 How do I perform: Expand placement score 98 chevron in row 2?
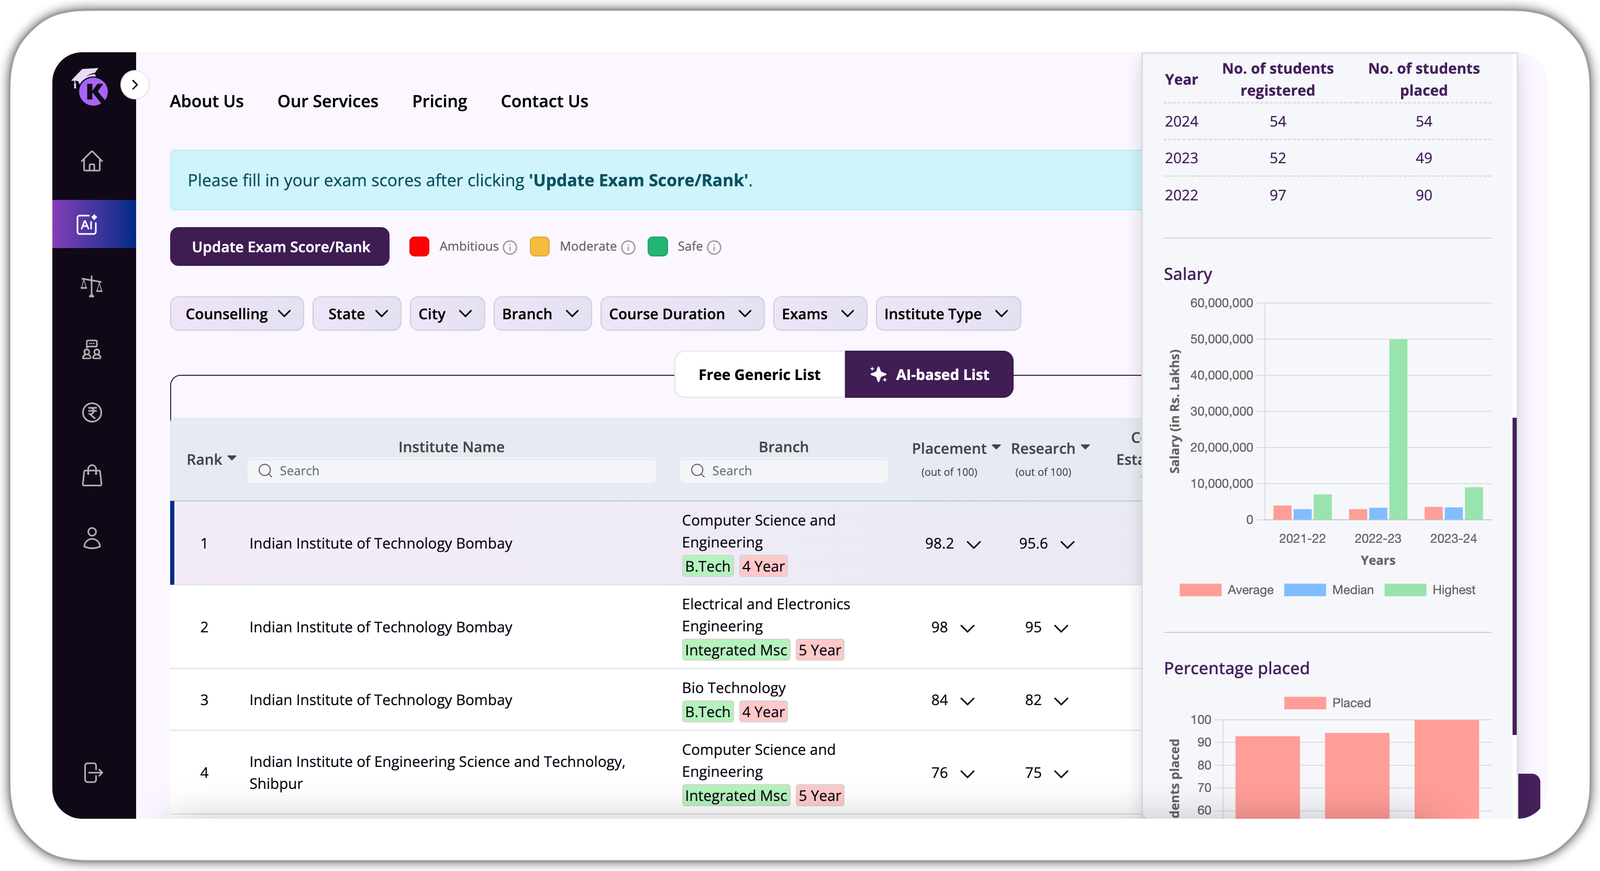tap(968, 629)
